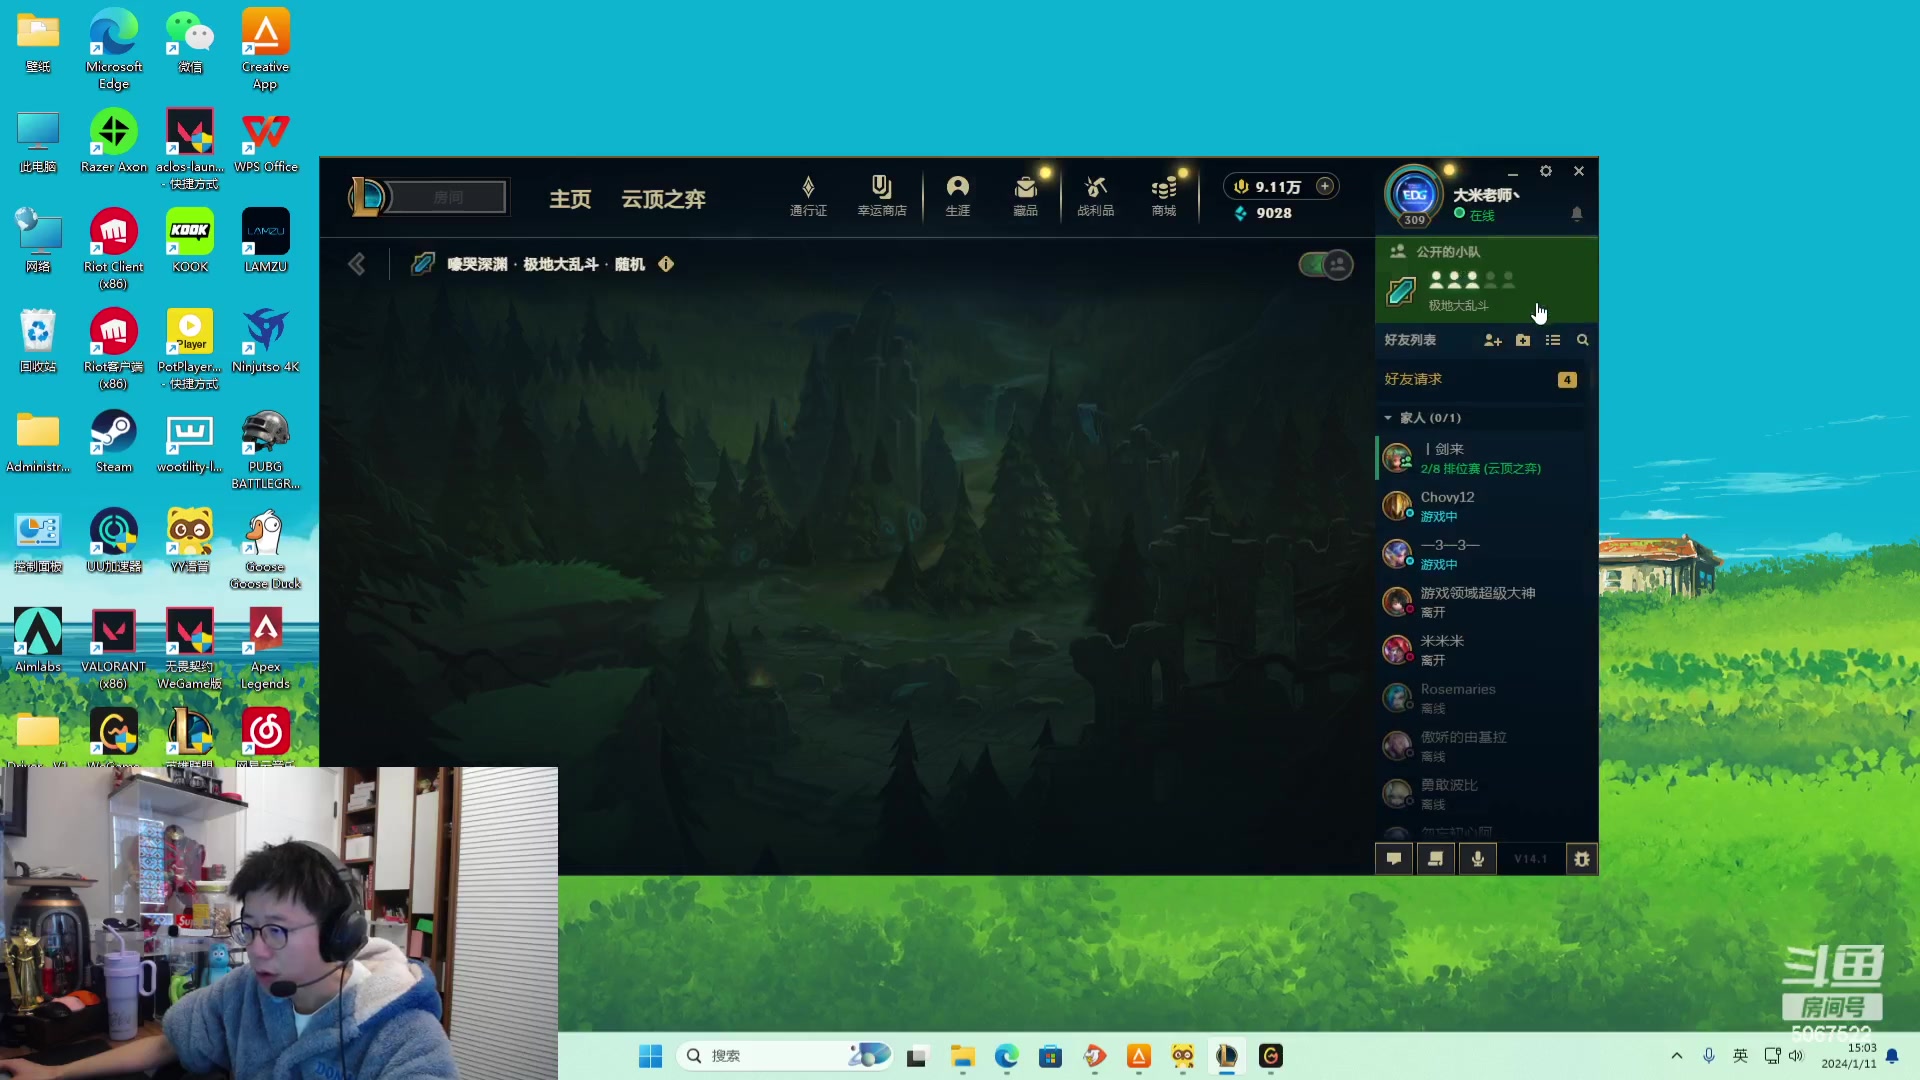Open the 藏品 collection icon
Viewport: 1920px width, 1080px height.
(x=1025, y=196)
